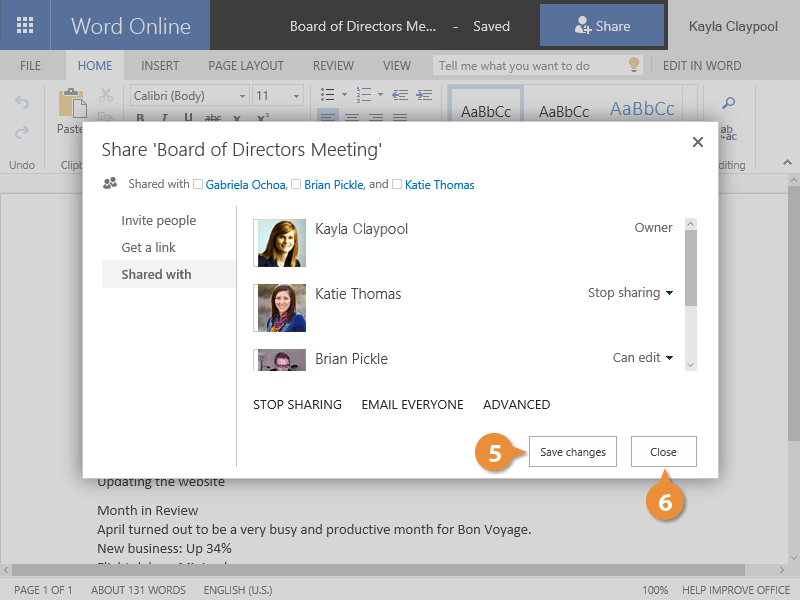
Task: Click the square box beside Brian Pickle link
Action: pos(296,185)
